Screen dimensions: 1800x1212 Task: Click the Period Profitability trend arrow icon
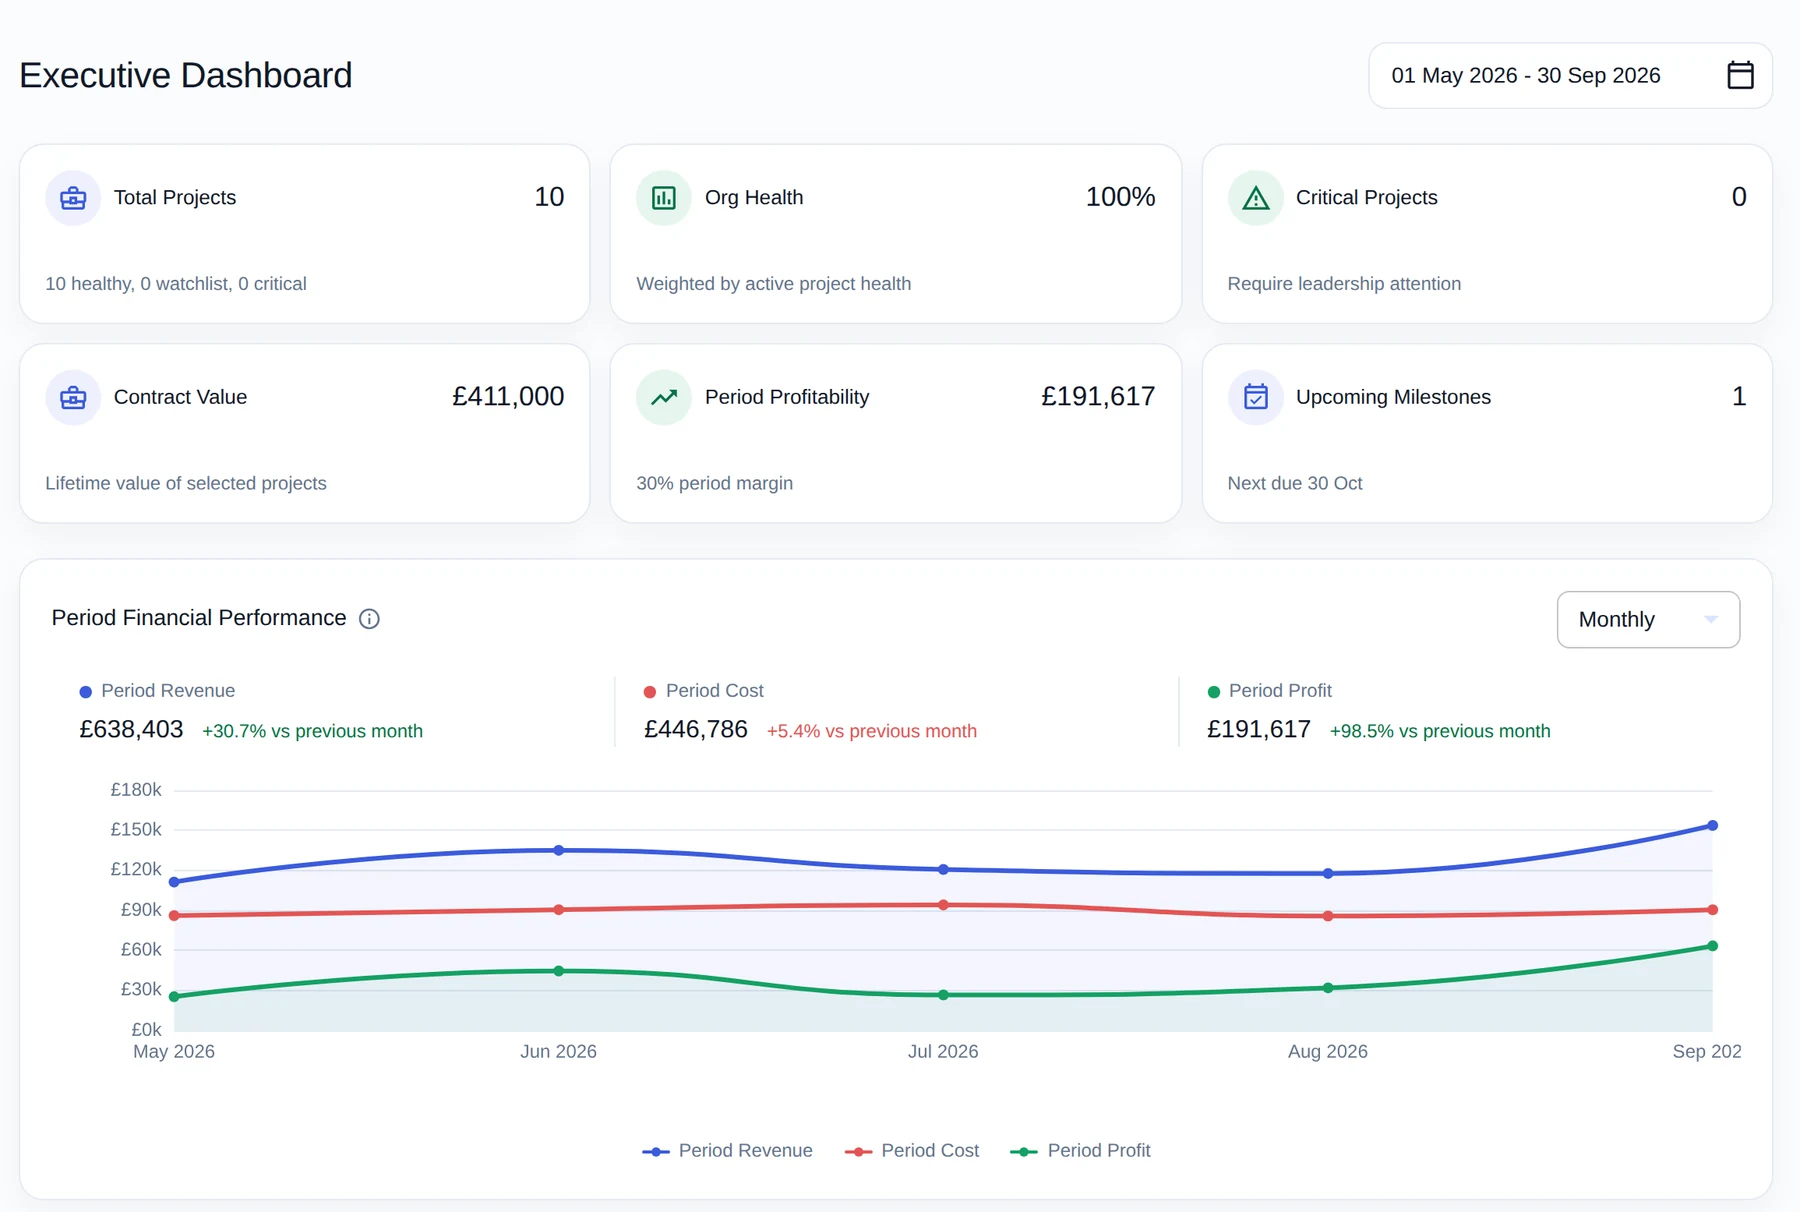(x=664, y=398)
